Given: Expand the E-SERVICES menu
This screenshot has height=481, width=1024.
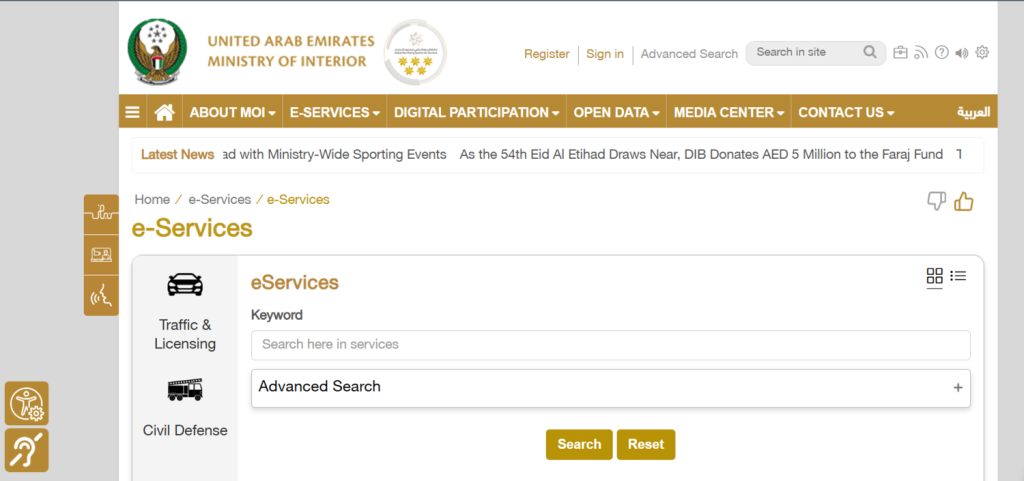Looking at the screenshot, I should 335,112.
